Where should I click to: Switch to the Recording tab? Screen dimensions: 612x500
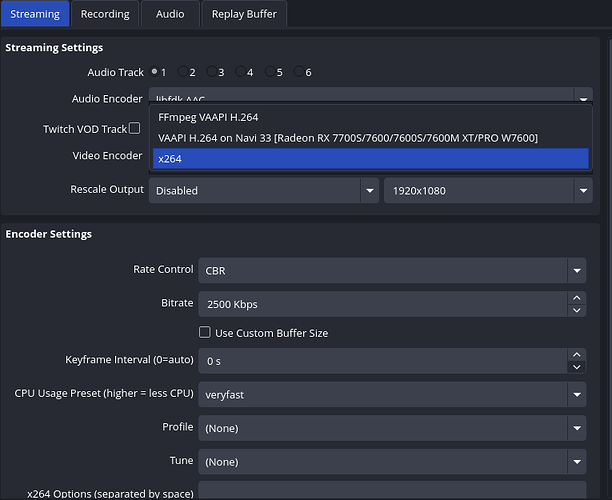click(x=105, y=14)
